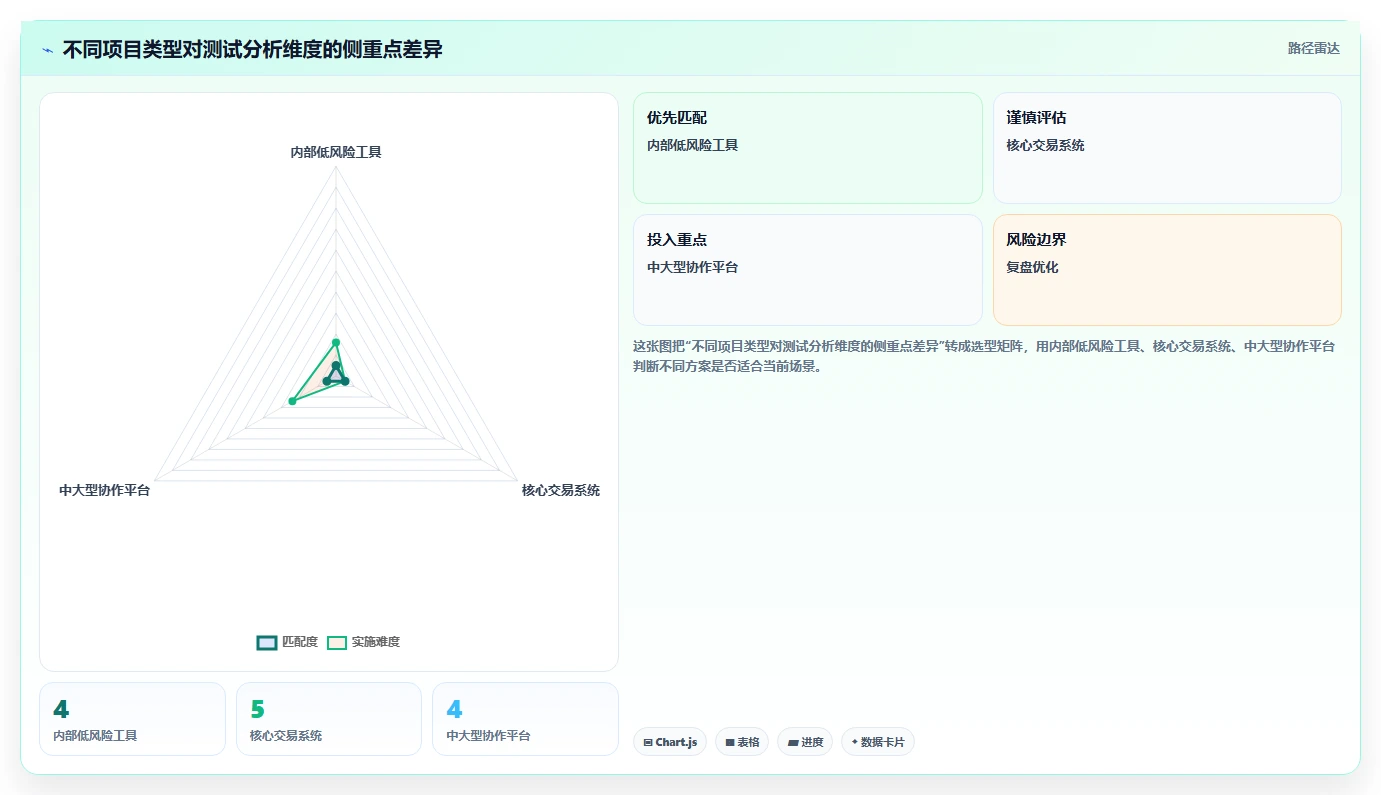Viewport: 1381px width, 795px height.
Task: Select the 数据卡片 tag chip
Action: pos(877,742)
